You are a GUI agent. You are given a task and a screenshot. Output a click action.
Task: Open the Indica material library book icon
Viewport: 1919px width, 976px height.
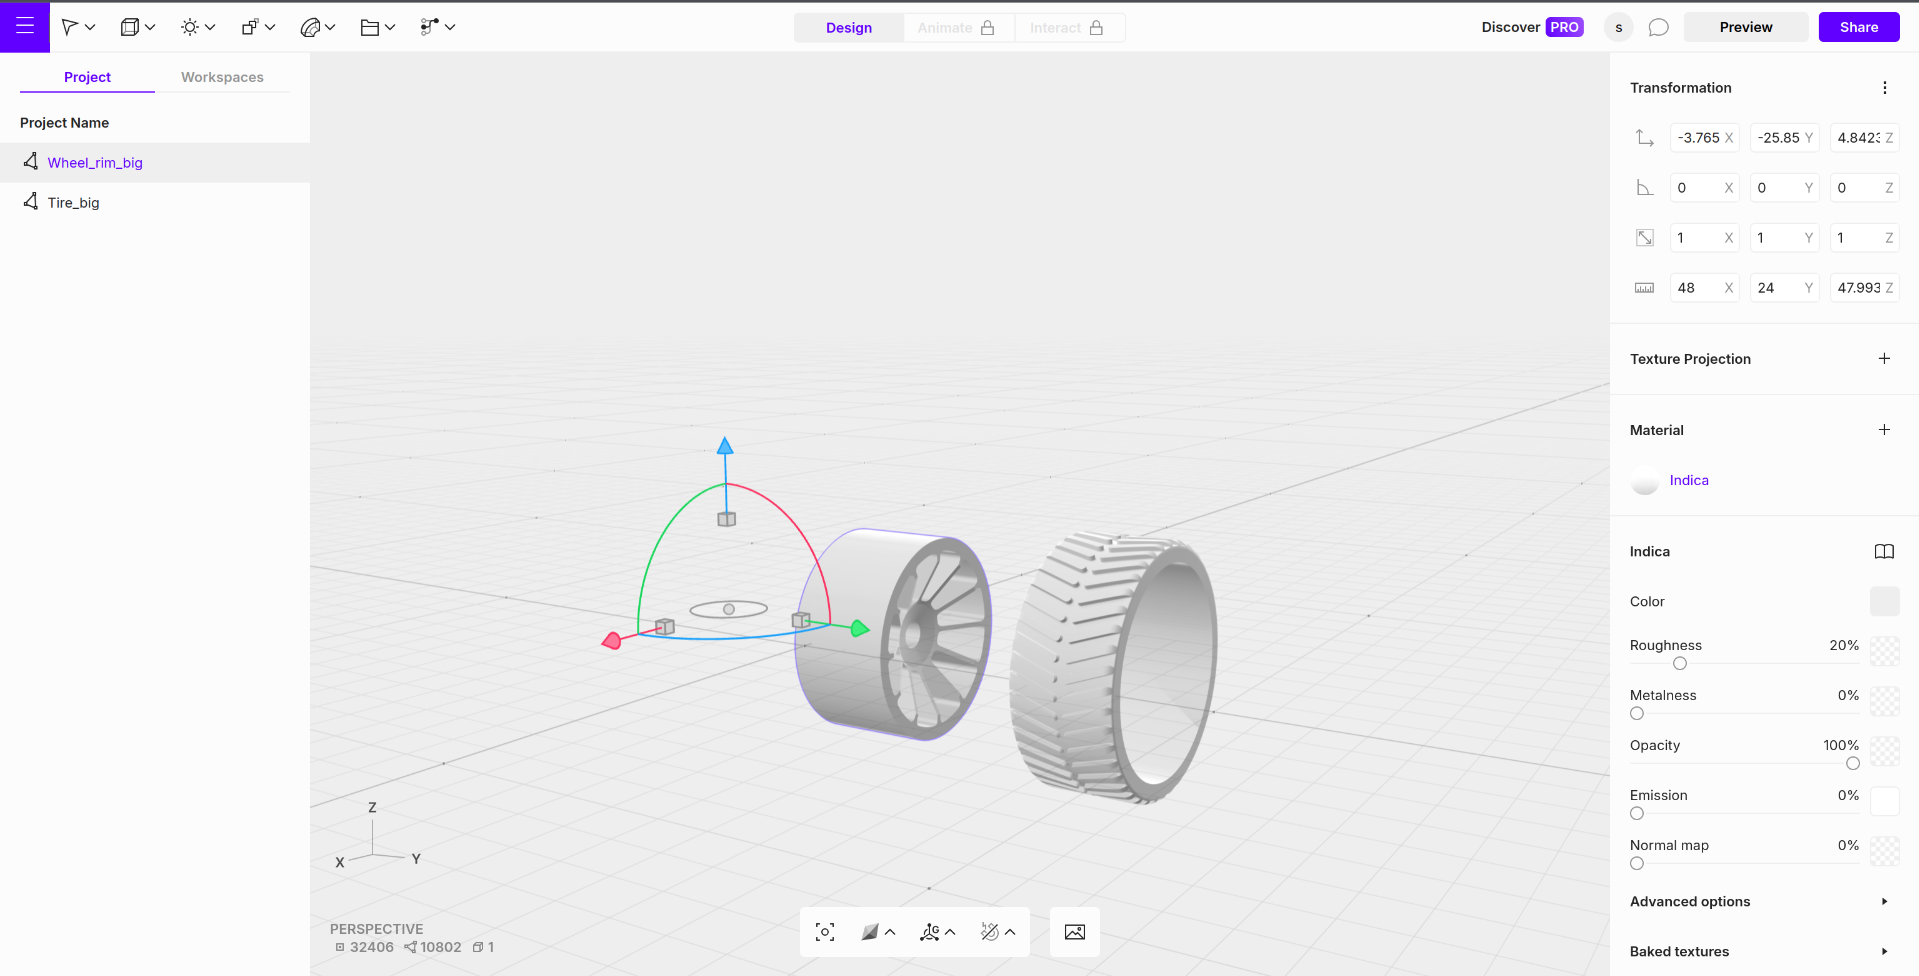click(x=1884, y=552)
